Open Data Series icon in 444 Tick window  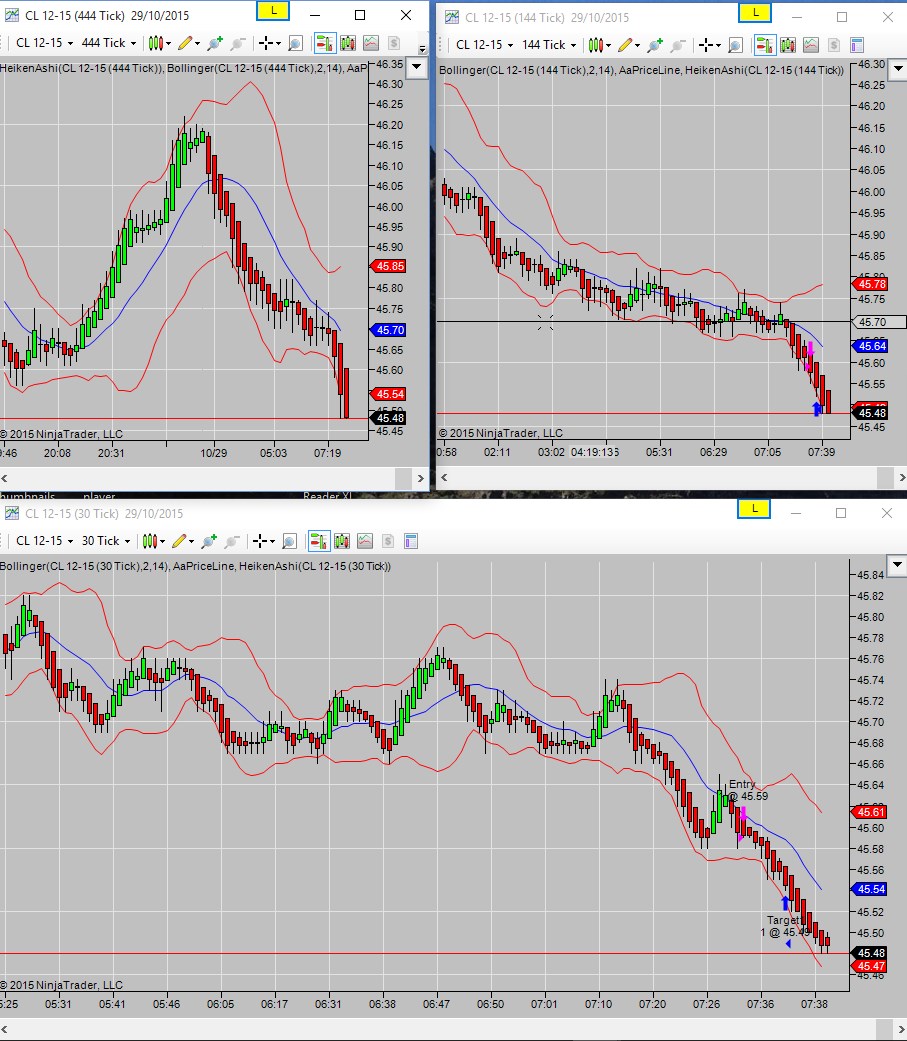click(348, 43)
